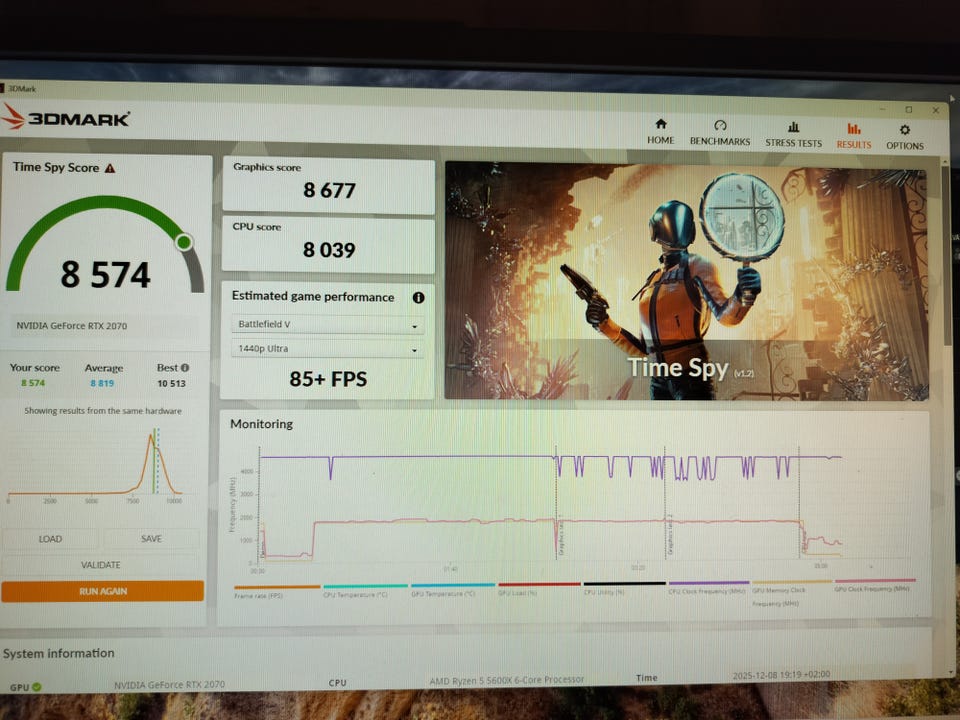Image resolution: width=960 pixels, height=720 pixels.
Task: Toggle GPU Load legend entry
Action: click(x=539, y=589)
